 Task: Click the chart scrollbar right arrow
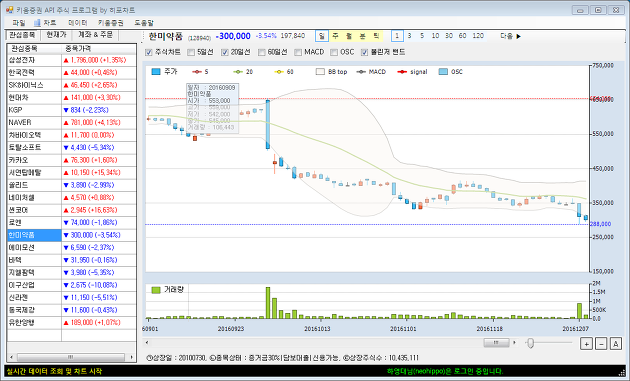[x=514, y=343]
